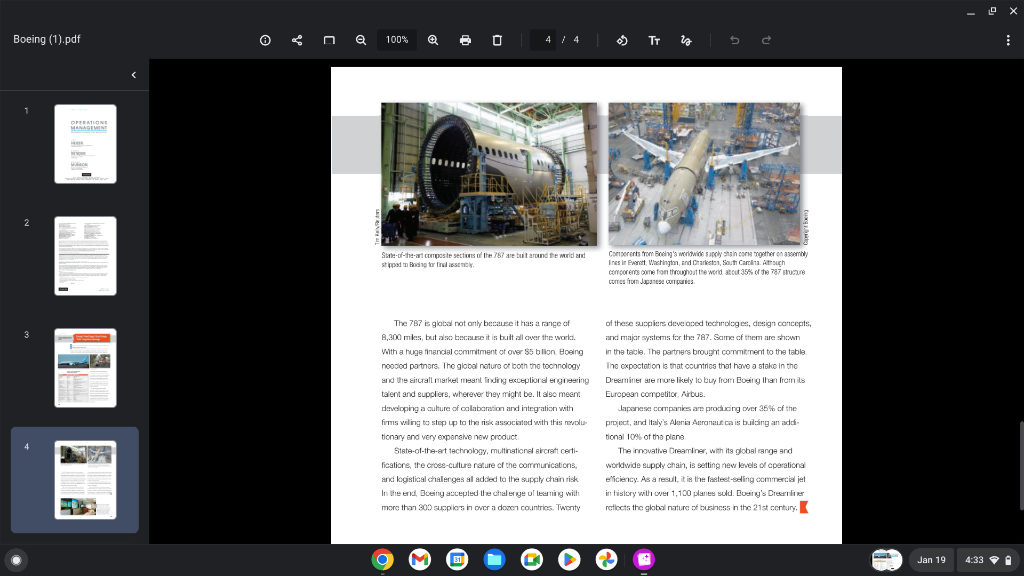Rotate the page counterclockwise
Viewport: 1024px width, 576px height.
point(621,40)
